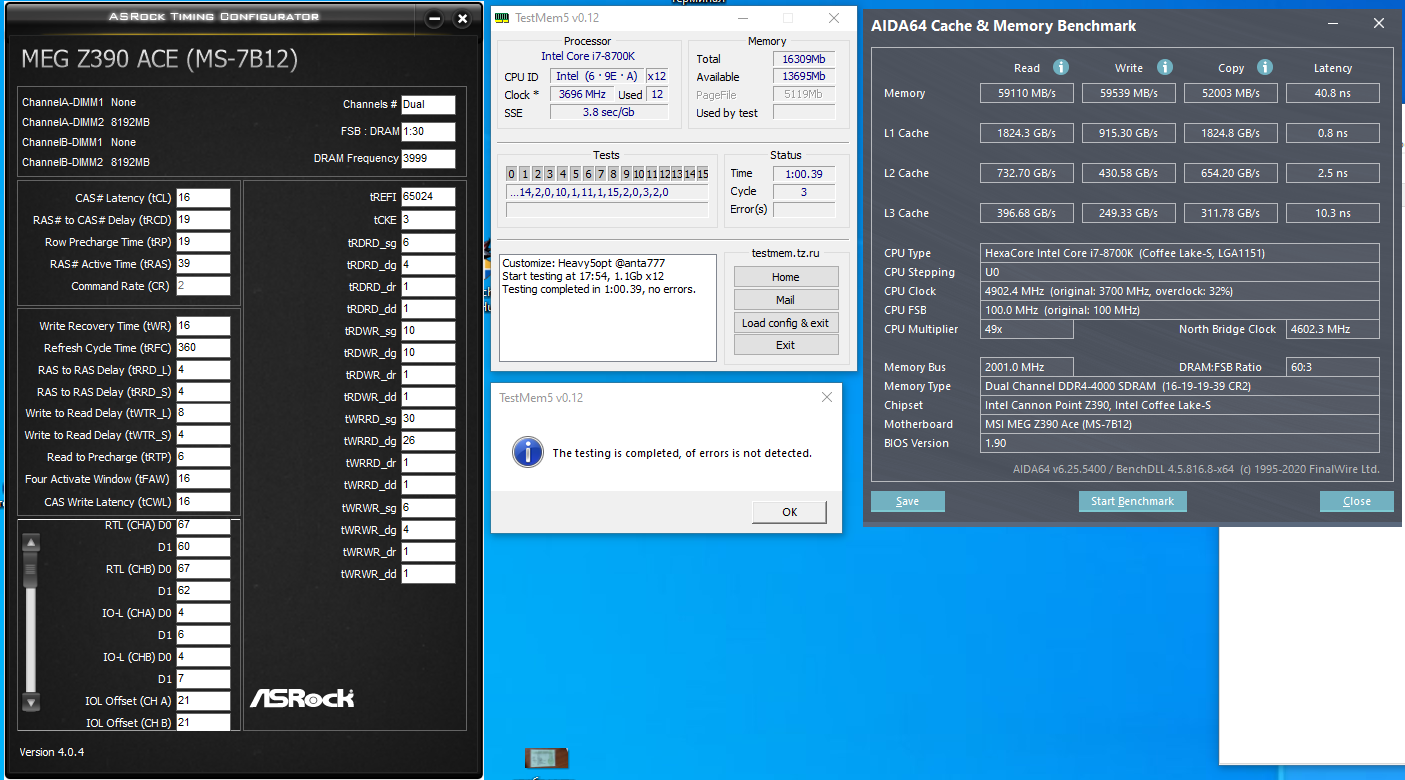Minimize the ASRock Timing Configurator window
The width and height of the screenshot is (1405, 780).
coord(434,19)
